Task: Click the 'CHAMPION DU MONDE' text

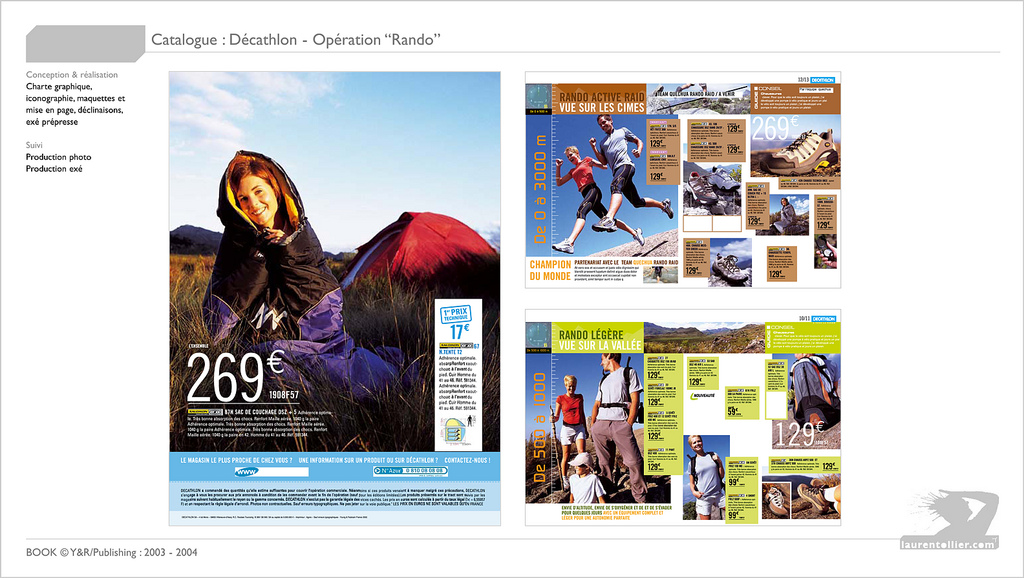Action: pos(550,270)
